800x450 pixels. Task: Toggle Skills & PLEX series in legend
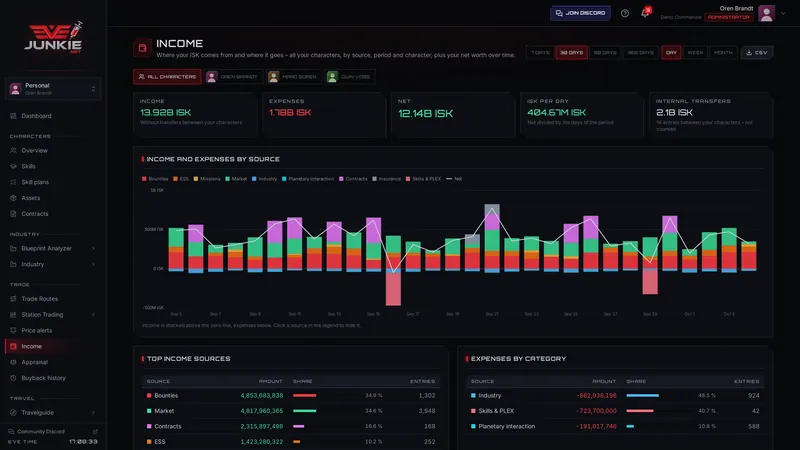(x=423, y=179)
